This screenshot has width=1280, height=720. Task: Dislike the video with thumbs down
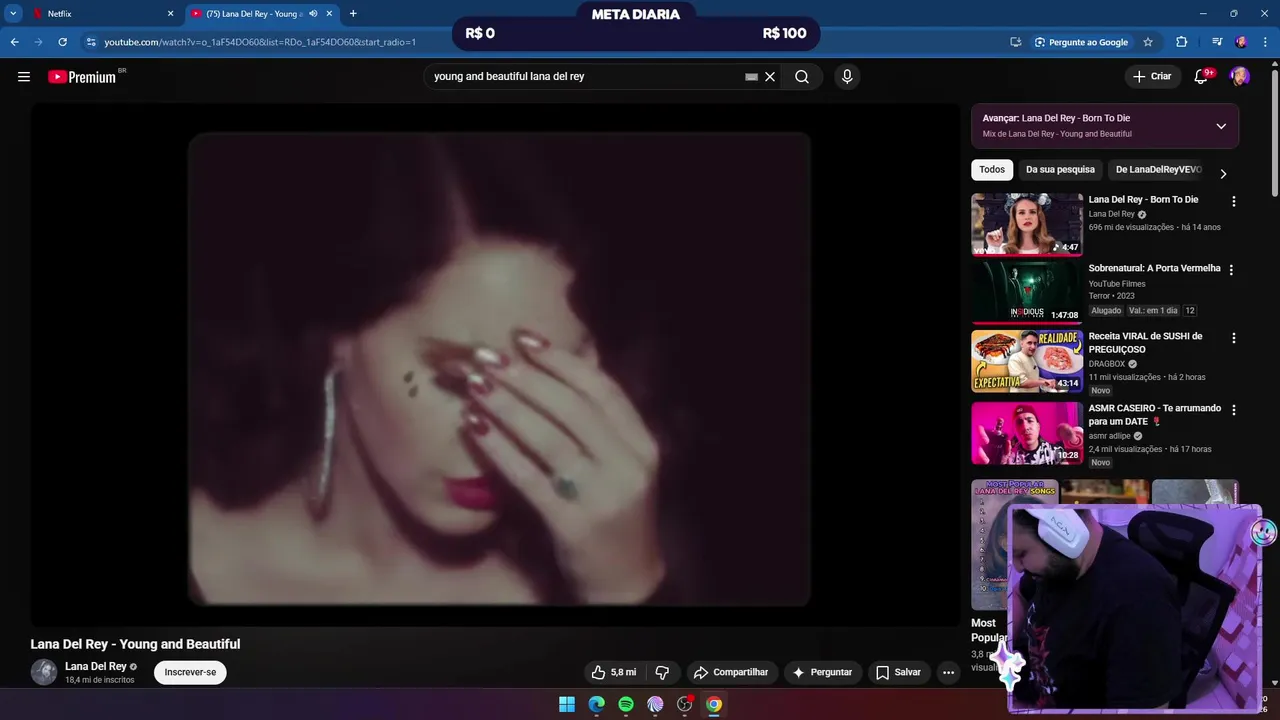pyautogui.click(x=662, y=672)
